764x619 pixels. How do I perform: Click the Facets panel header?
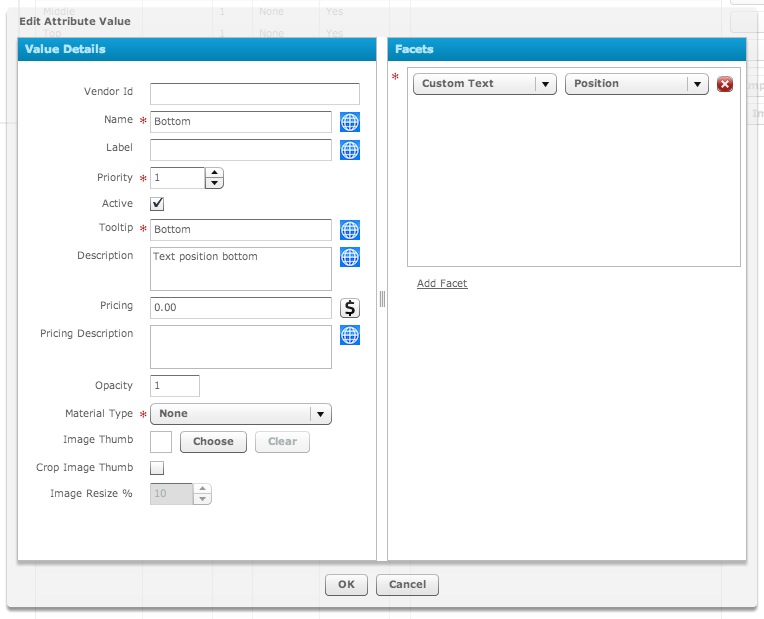(x=567, y=49)
